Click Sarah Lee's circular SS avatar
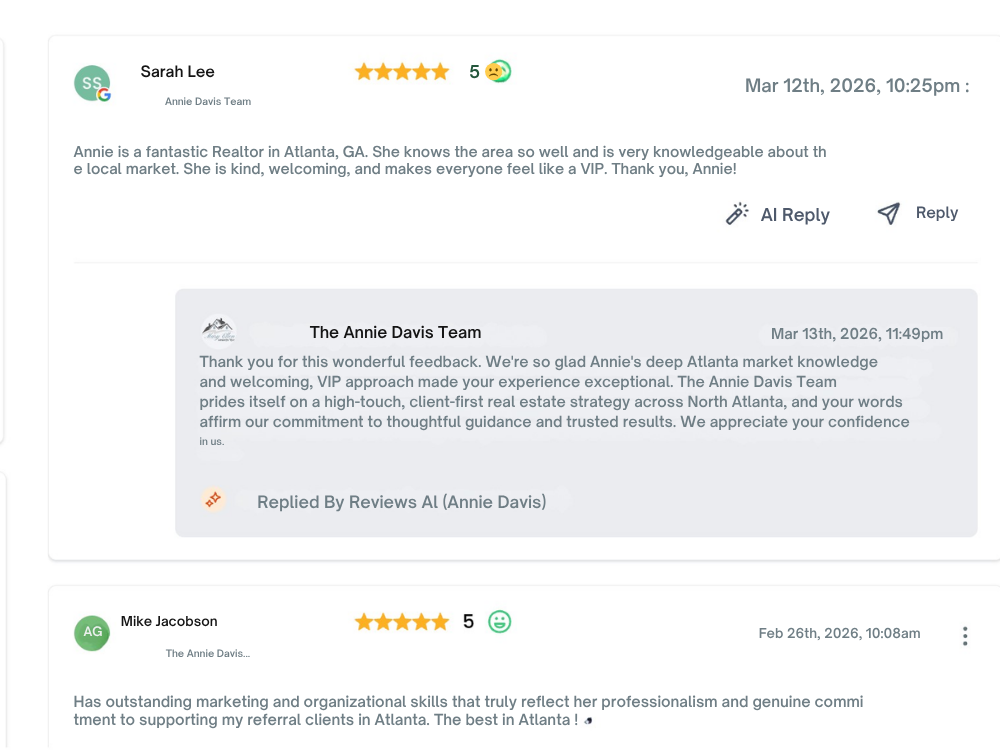The image size is (1000, 750). pyautogui.click(x=91, y=82)
